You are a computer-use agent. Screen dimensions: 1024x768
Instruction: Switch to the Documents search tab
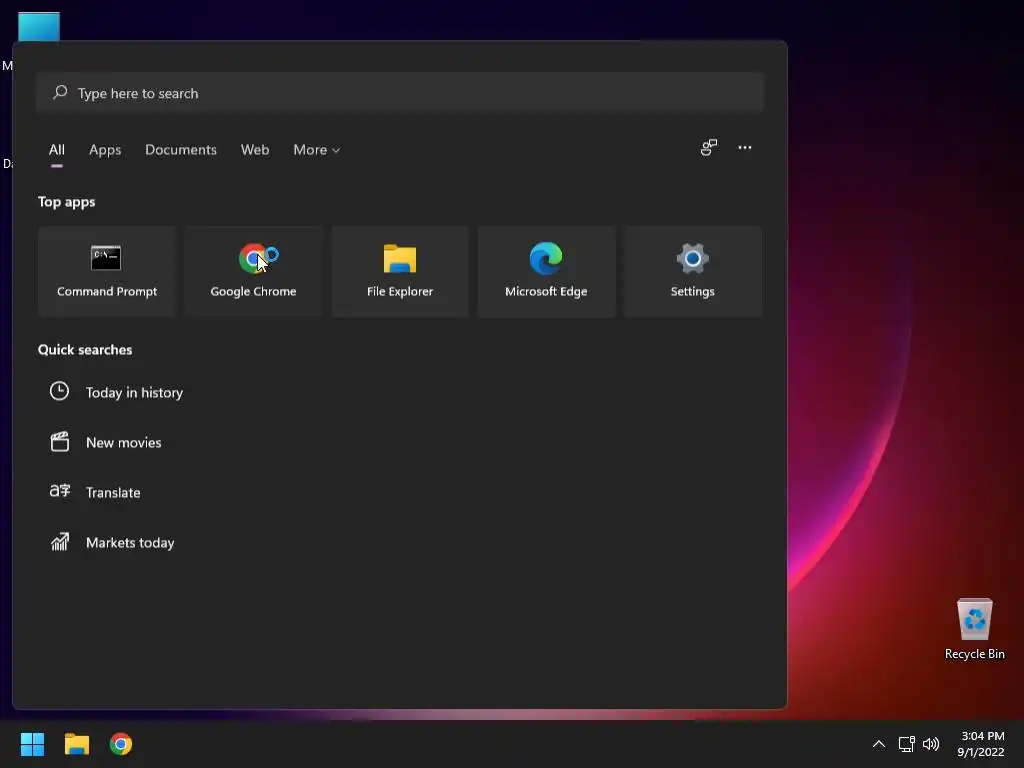point(181,150)
